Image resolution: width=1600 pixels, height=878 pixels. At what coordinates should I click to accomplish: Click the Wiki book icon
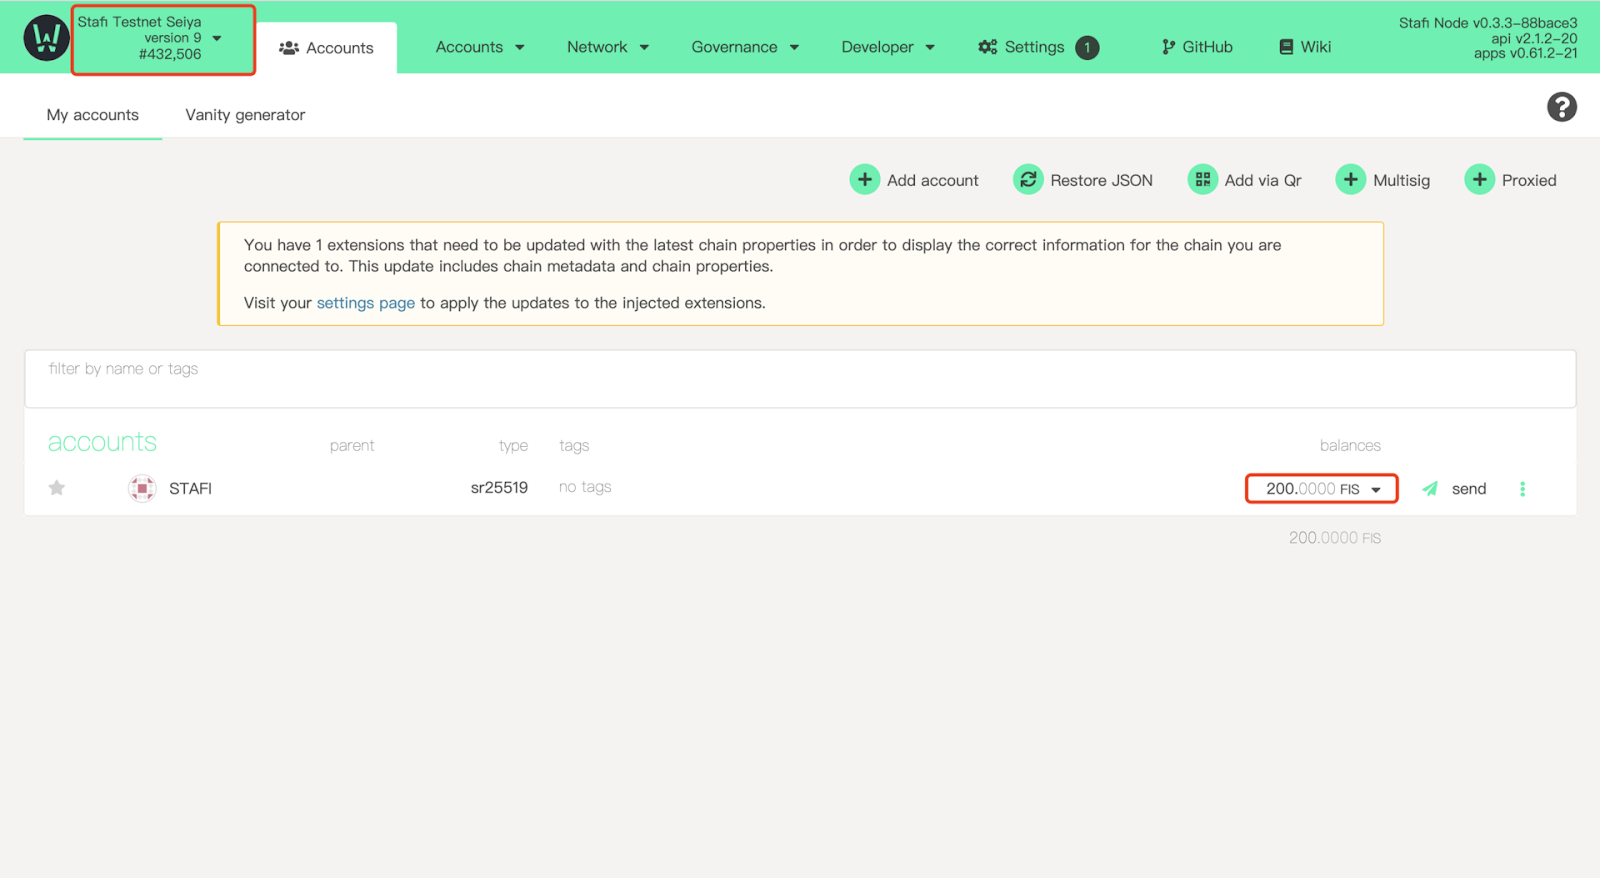[1286, 47]
